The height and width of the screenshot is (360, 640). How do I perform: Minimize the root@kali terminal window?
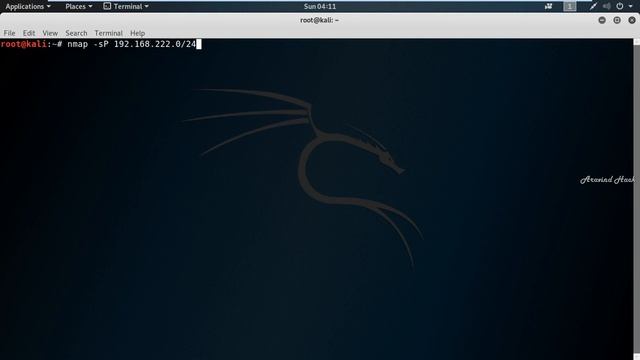pos(602,20)
